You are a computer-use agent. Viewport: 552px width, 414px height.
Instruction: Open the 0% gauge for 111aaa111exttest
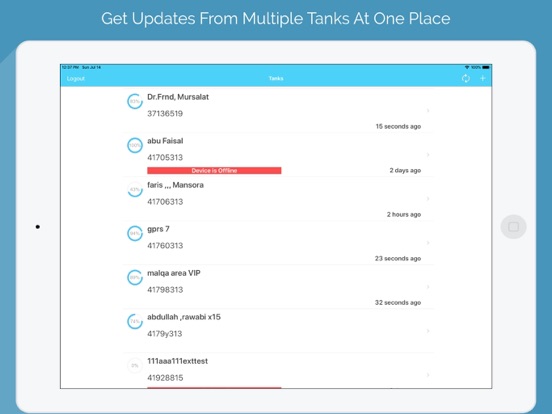click(135, 365)
